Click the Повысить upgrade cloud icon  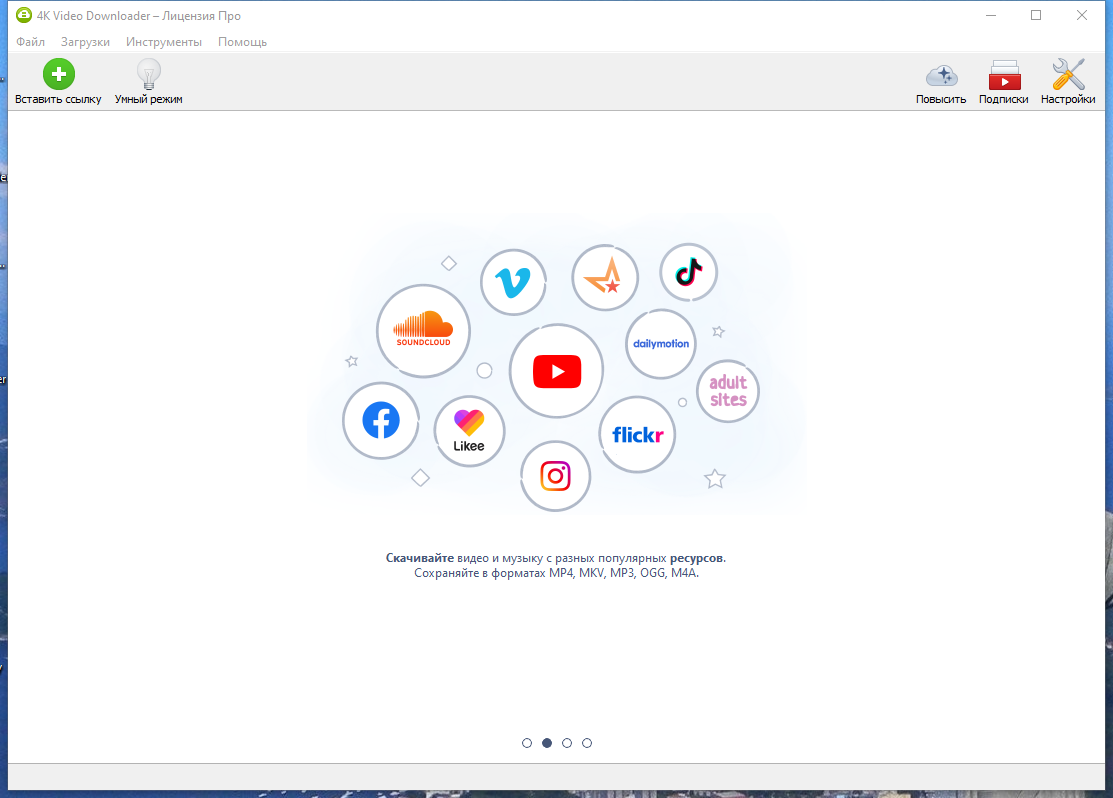(941, 73)
